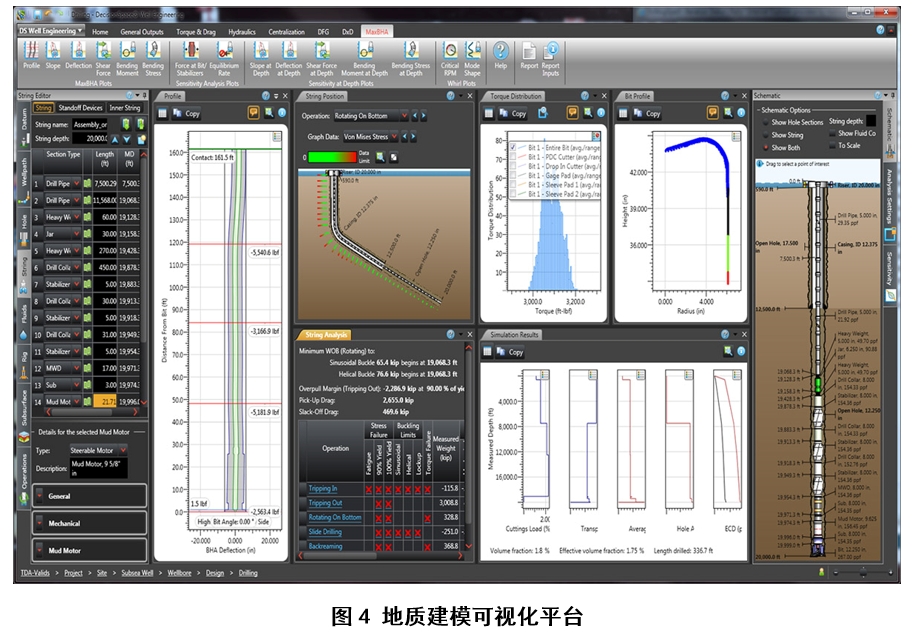Click the String name input field

pyautogui.click(x=90, y=124)
